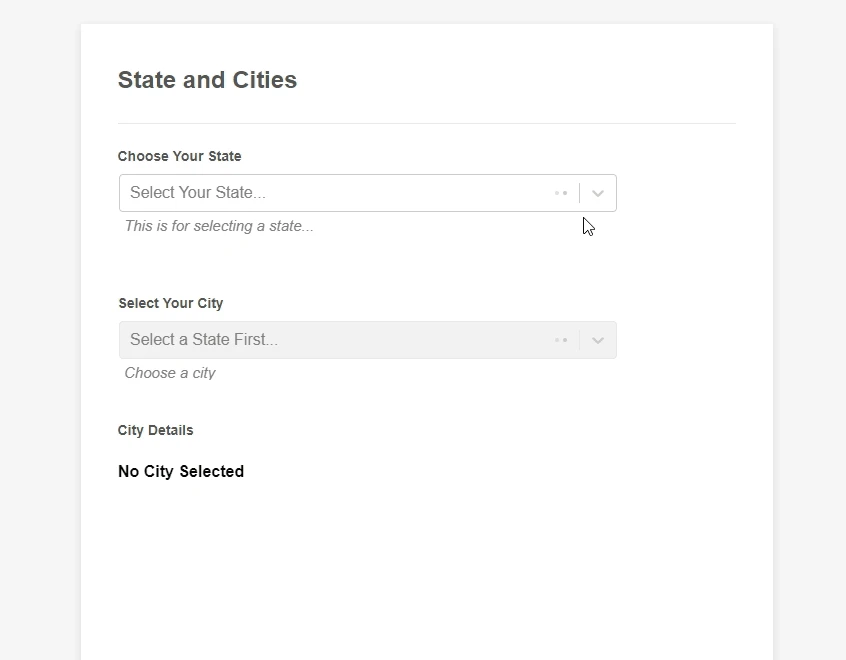Expand the Select Your City dropdown chevron
This screenshot has height=660, width=846.
(x=598, y=340)
